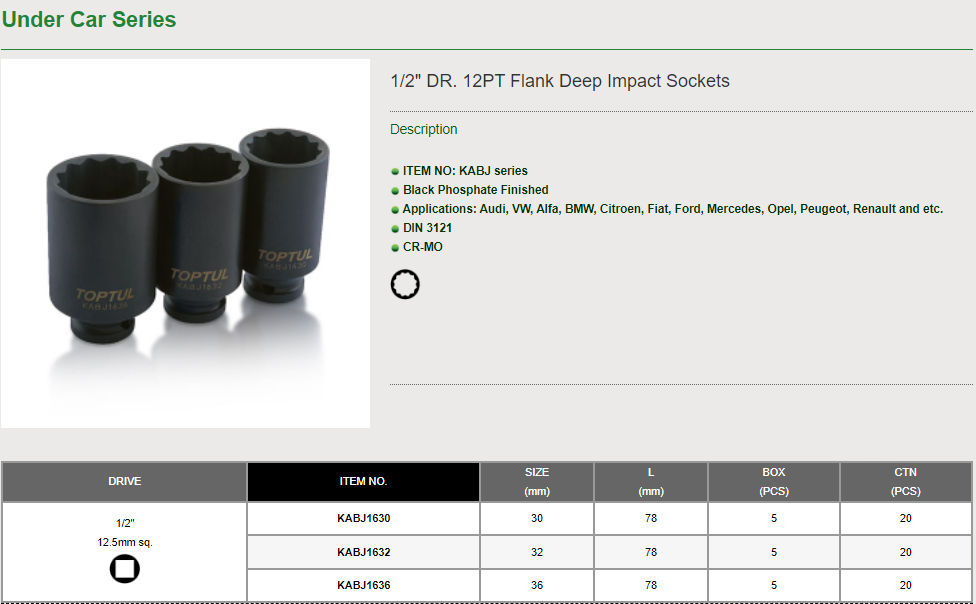This screenshot has width=976, height=604.
Task: Click length 78 in the KABJ1632 row
Action: click(x=651, y=552)
